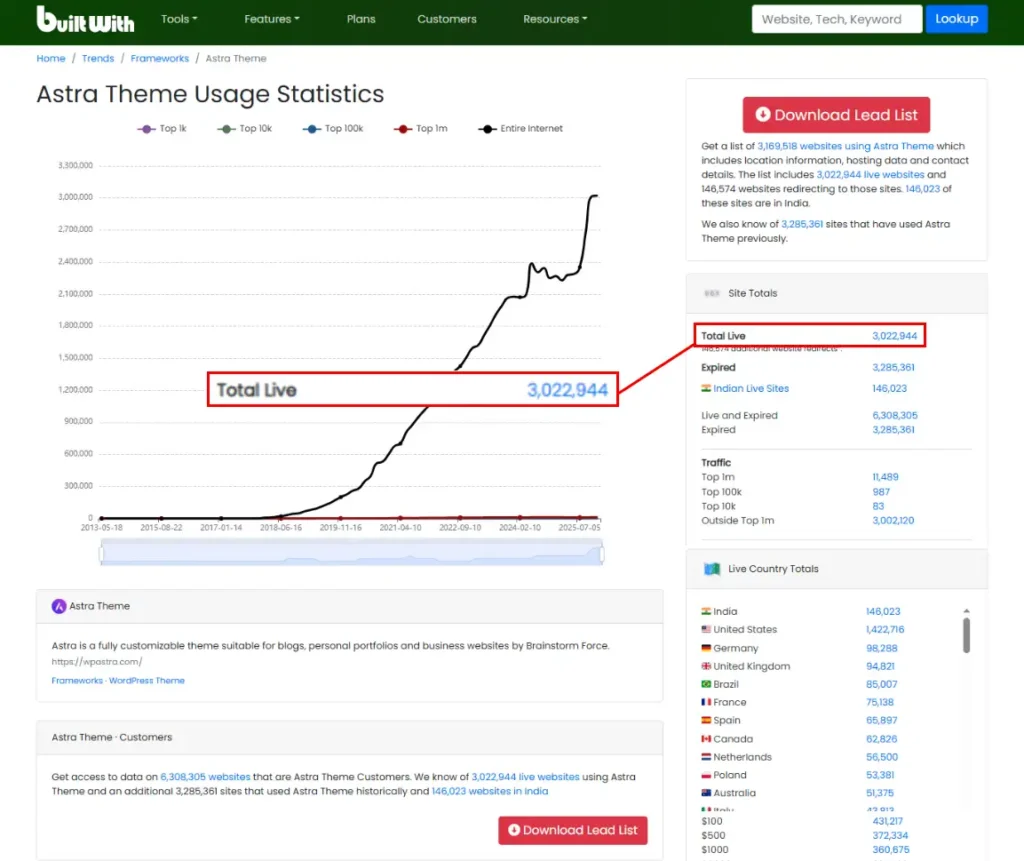Open the Tools dropdown menu
This screenshot has height=861, width=1024.
(179, 19)
